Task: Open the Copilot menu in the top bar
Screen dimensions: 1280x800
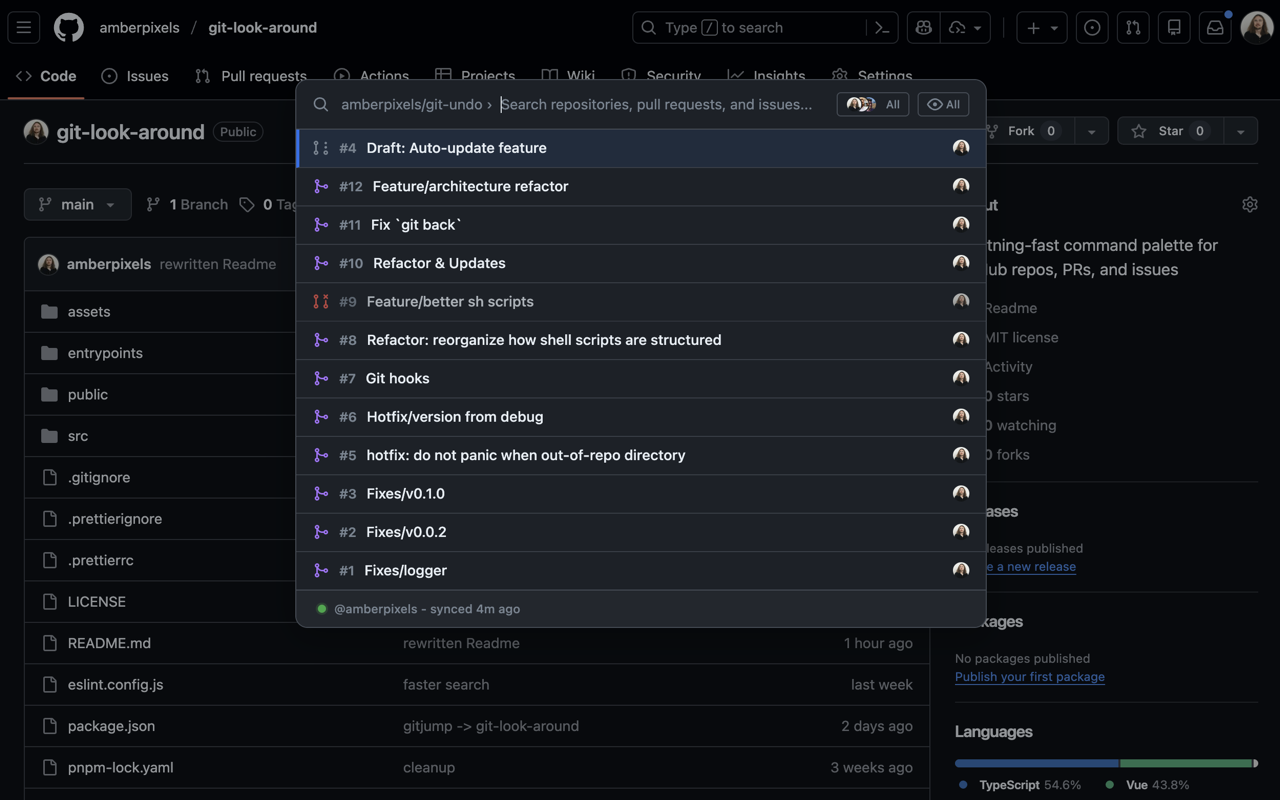Action: 922,27
